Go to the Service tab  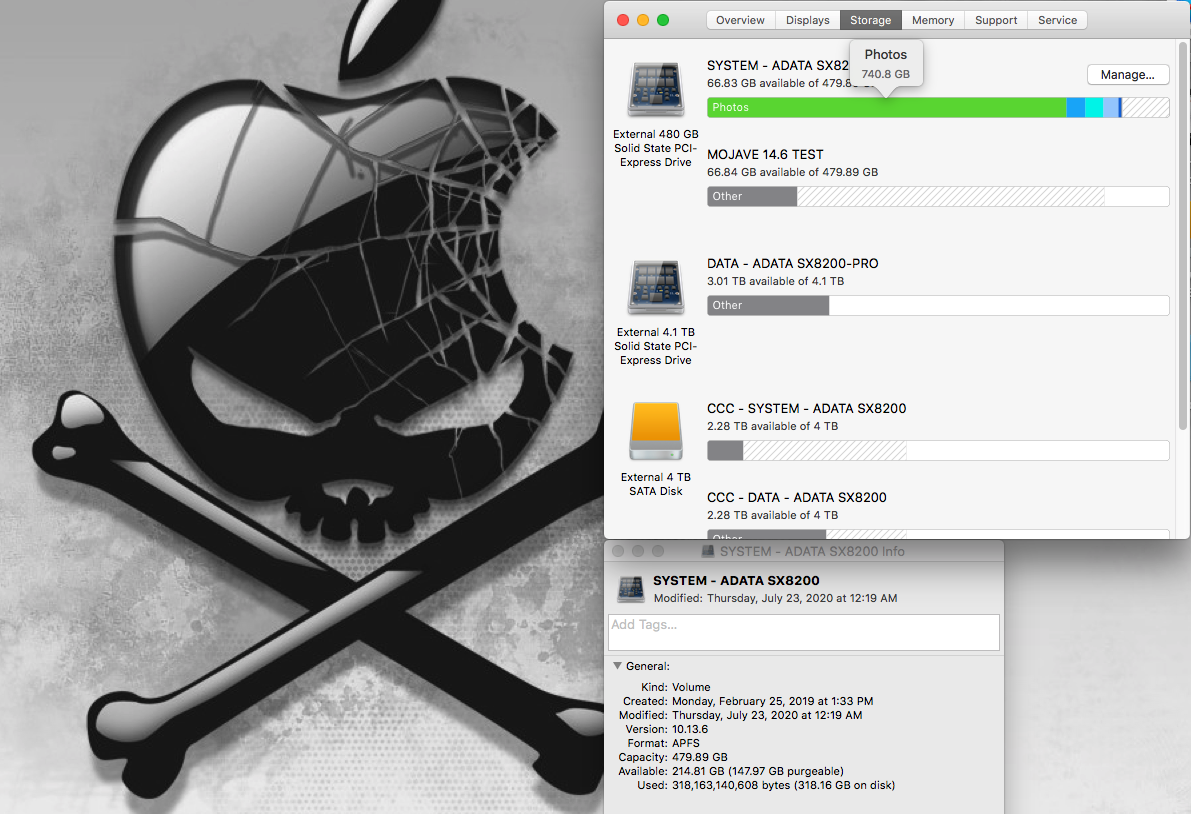[x=1057, y=21]
